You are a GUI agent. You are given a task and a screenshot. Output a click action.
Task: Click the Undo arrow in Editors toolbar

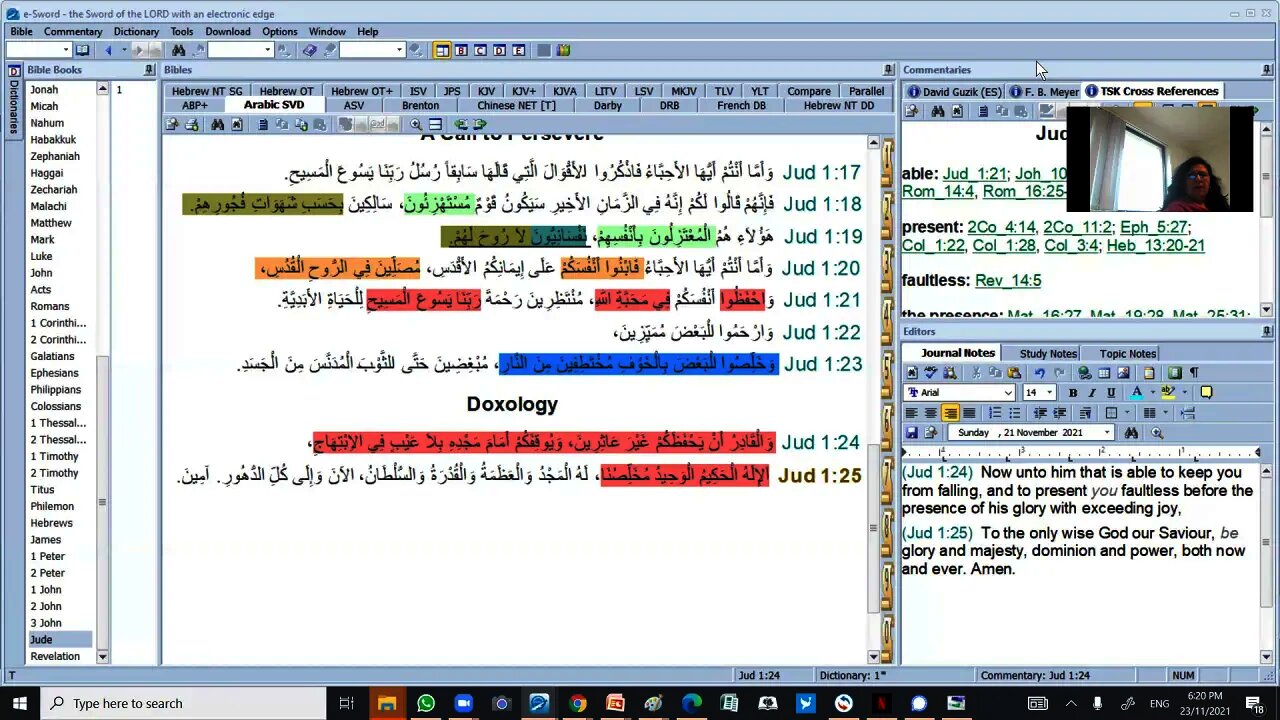pyautogui.click(x=1039, y=373)
